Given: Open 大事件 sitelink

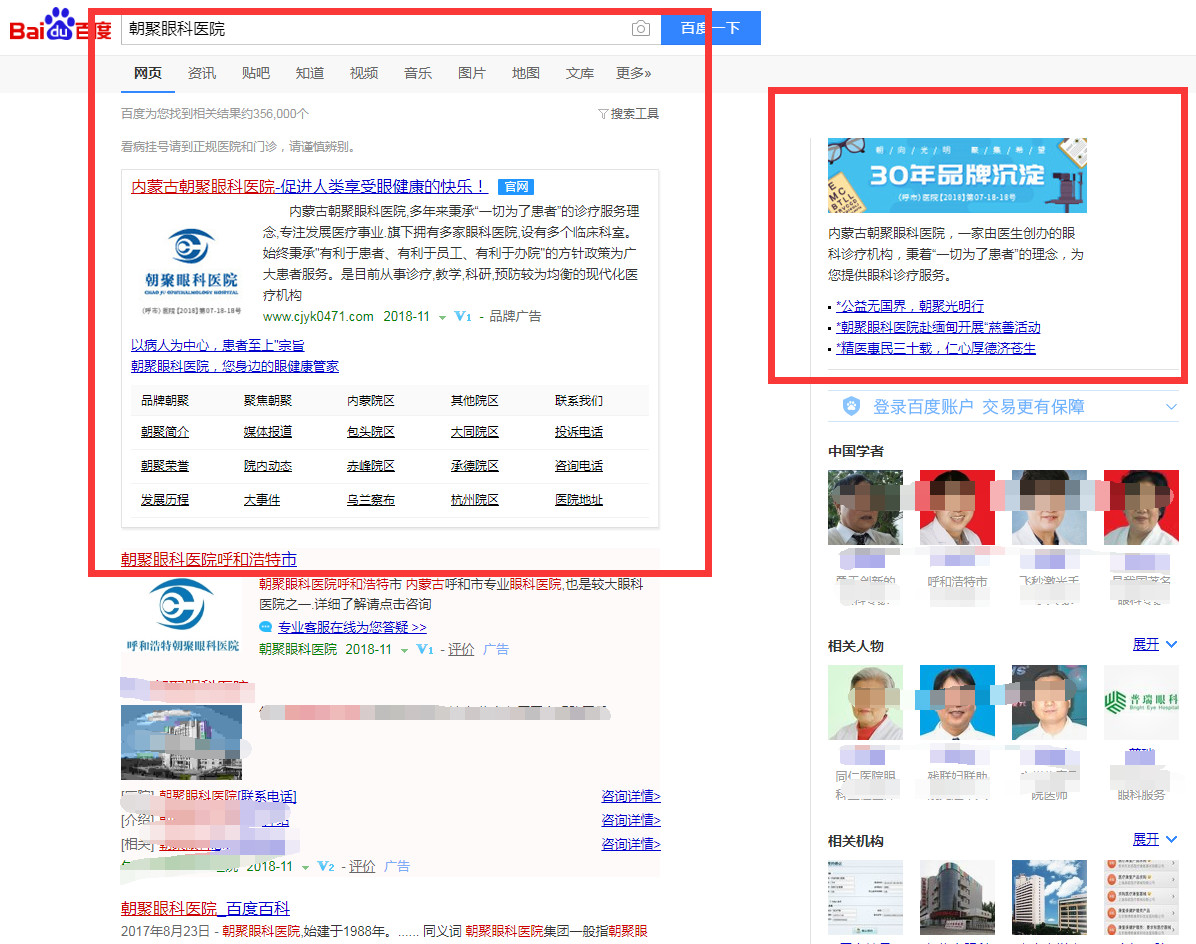Looking at the screenshot, I should pos(262,500).
